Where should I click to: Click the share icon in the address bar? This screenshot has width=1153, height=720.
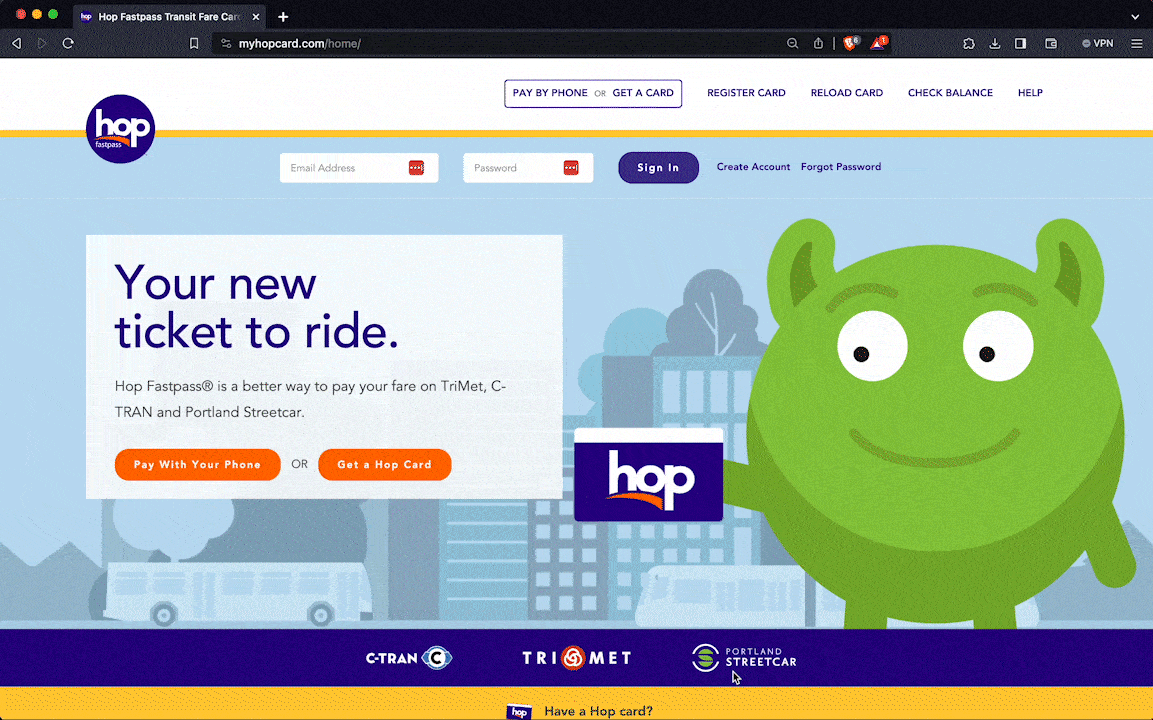click(817, 43)
